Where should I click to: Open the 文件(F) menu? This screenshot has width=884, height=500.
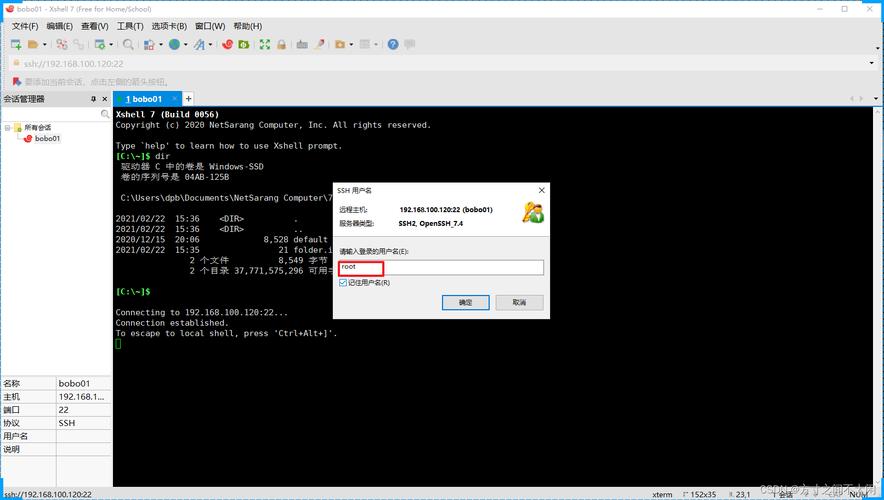pyautogui.click(x=25, y=26)
